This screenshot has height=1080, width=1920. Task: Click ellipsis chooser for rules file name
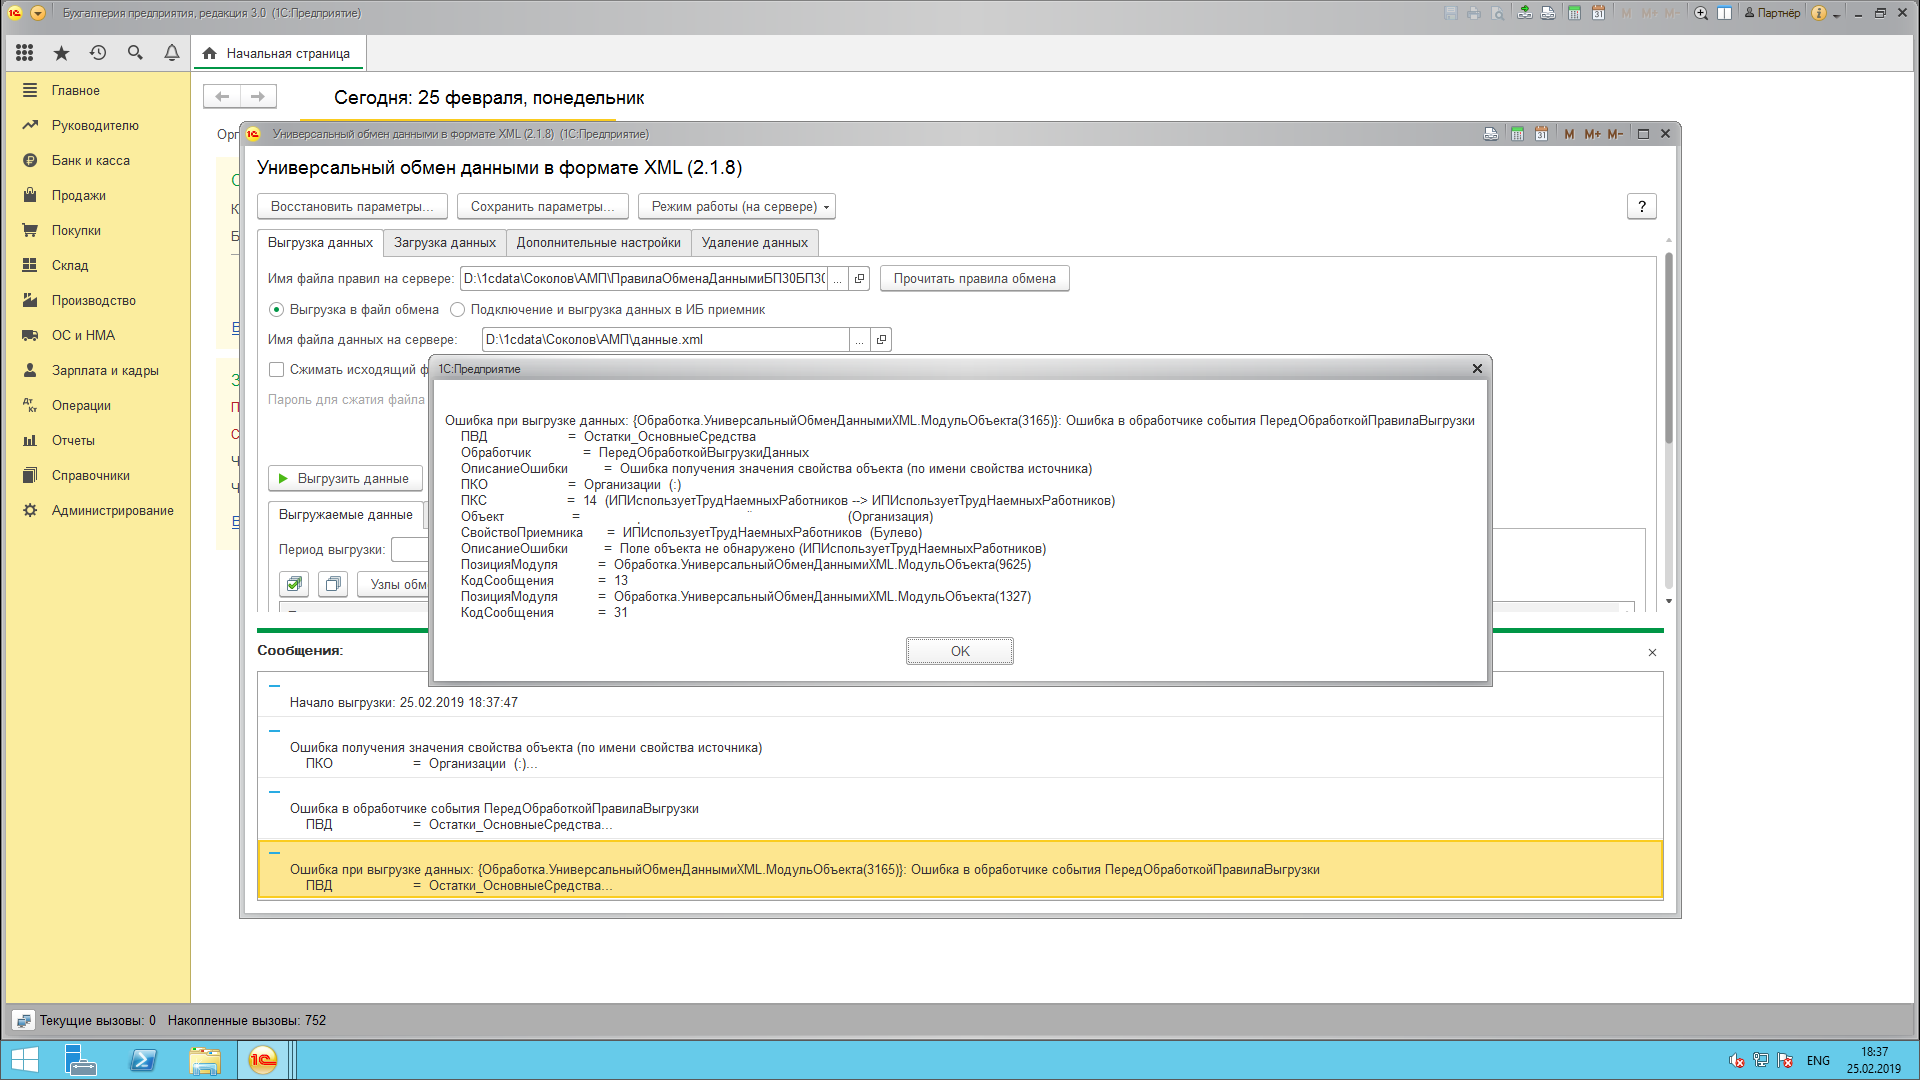click(x=838, y=279)
